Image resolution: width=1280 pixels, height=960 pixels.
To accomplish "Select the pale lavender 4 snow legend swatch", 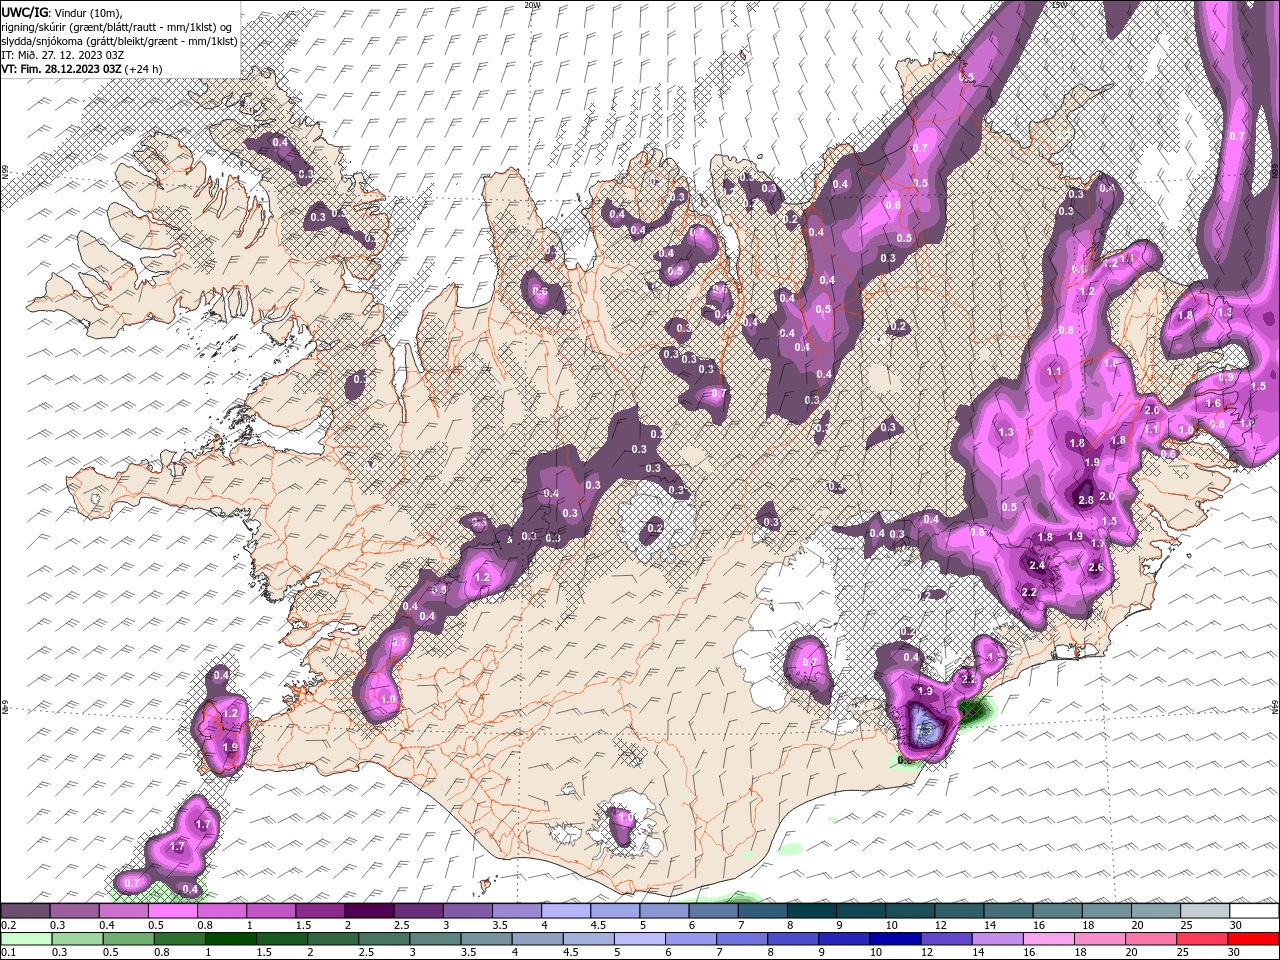I will click(x=566, y=911).
